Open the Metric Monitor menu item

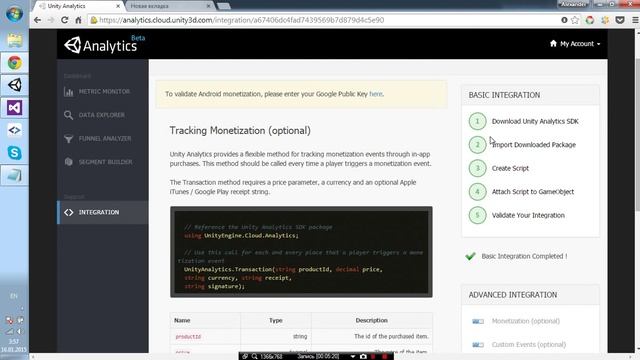coord(103,92)
